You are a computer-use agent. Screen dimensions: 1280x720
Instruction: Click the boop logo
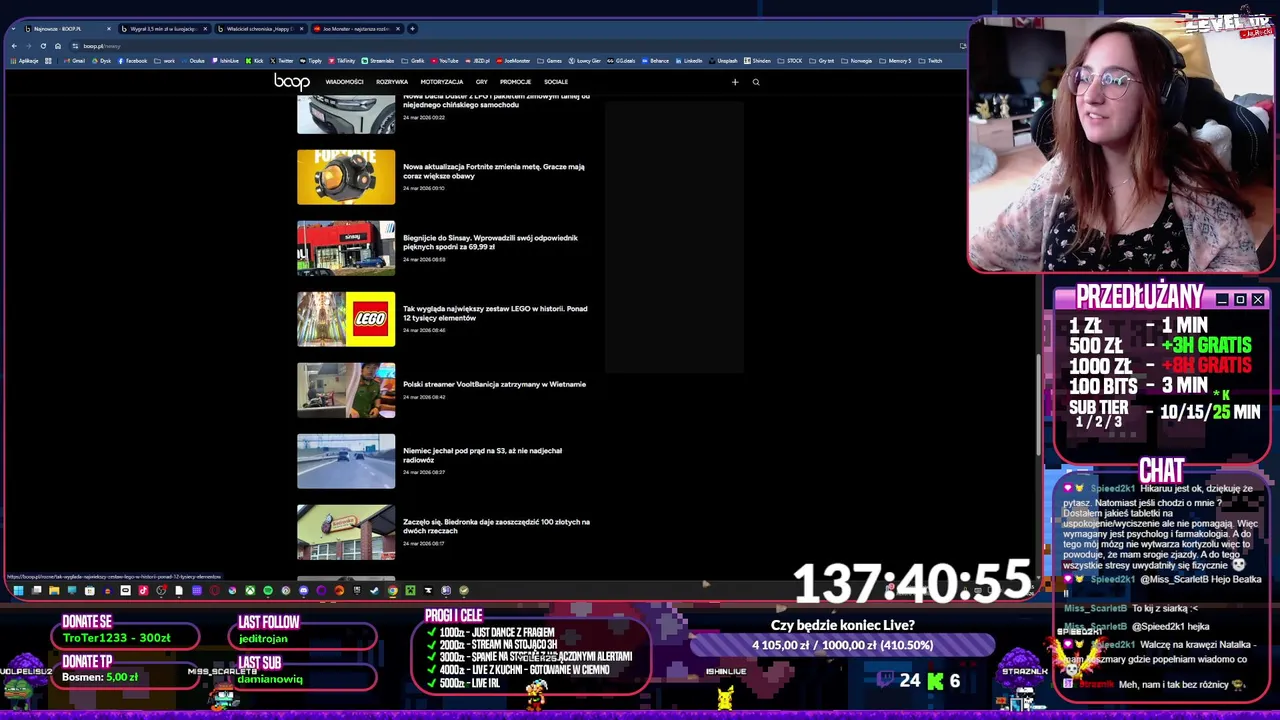click(x=291, y=81)
